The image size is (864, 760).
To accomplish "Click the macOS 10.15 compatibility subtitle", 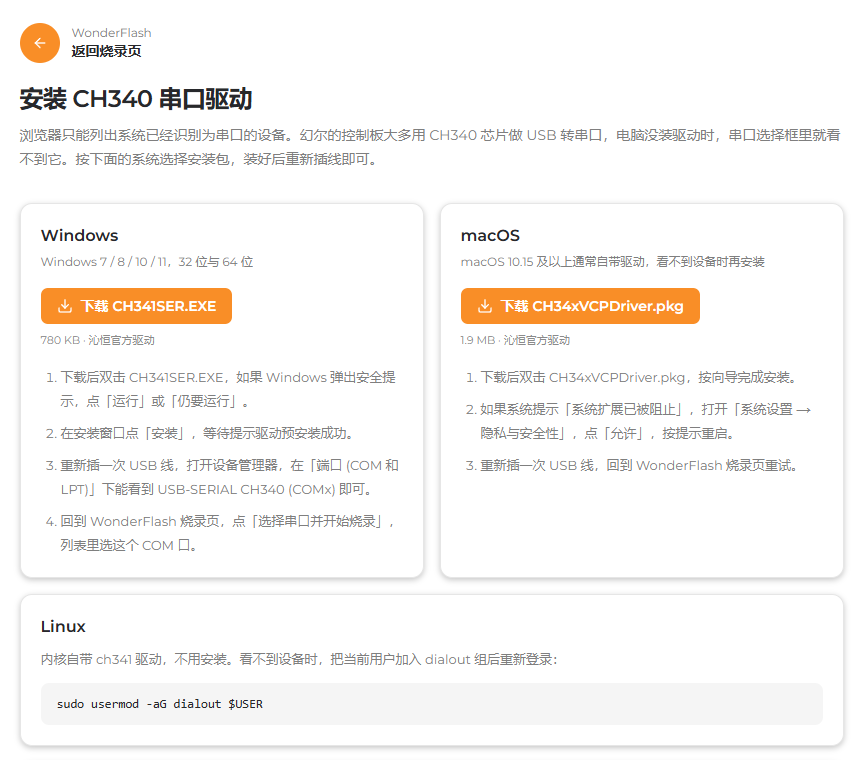I will (x=613, y=262).
